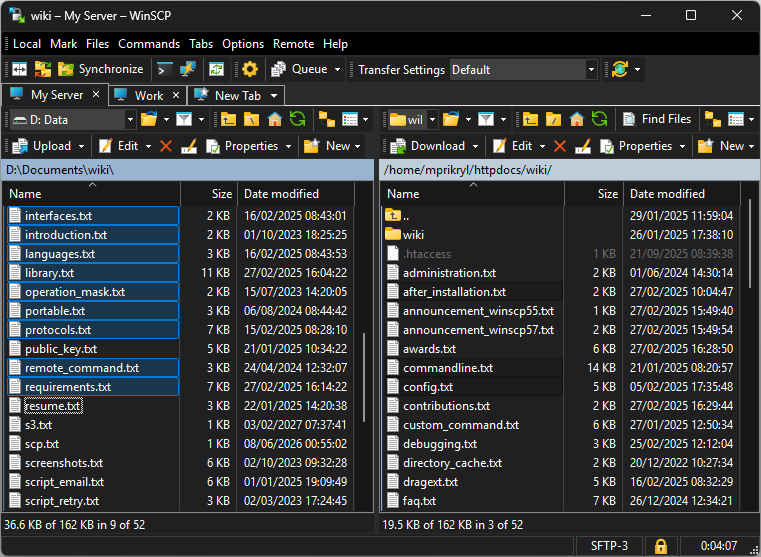
Task: Open the Commands menu
Action: [x=148, y=44]
